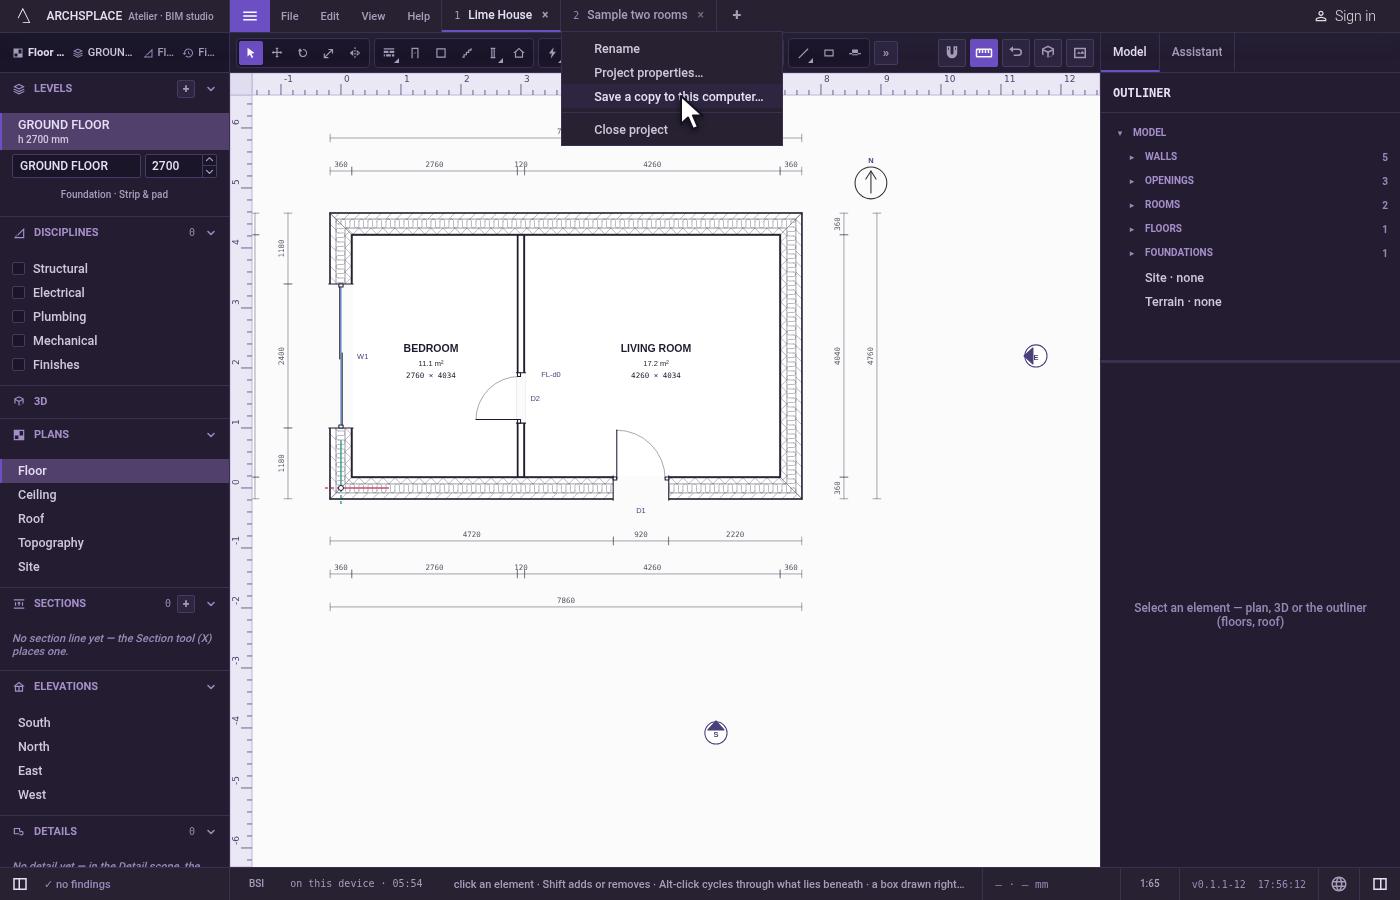1400x900 pixels.
Task: Switch to the Assistant panel tab
Action: pyautogui.click(x=1197, y=52)
